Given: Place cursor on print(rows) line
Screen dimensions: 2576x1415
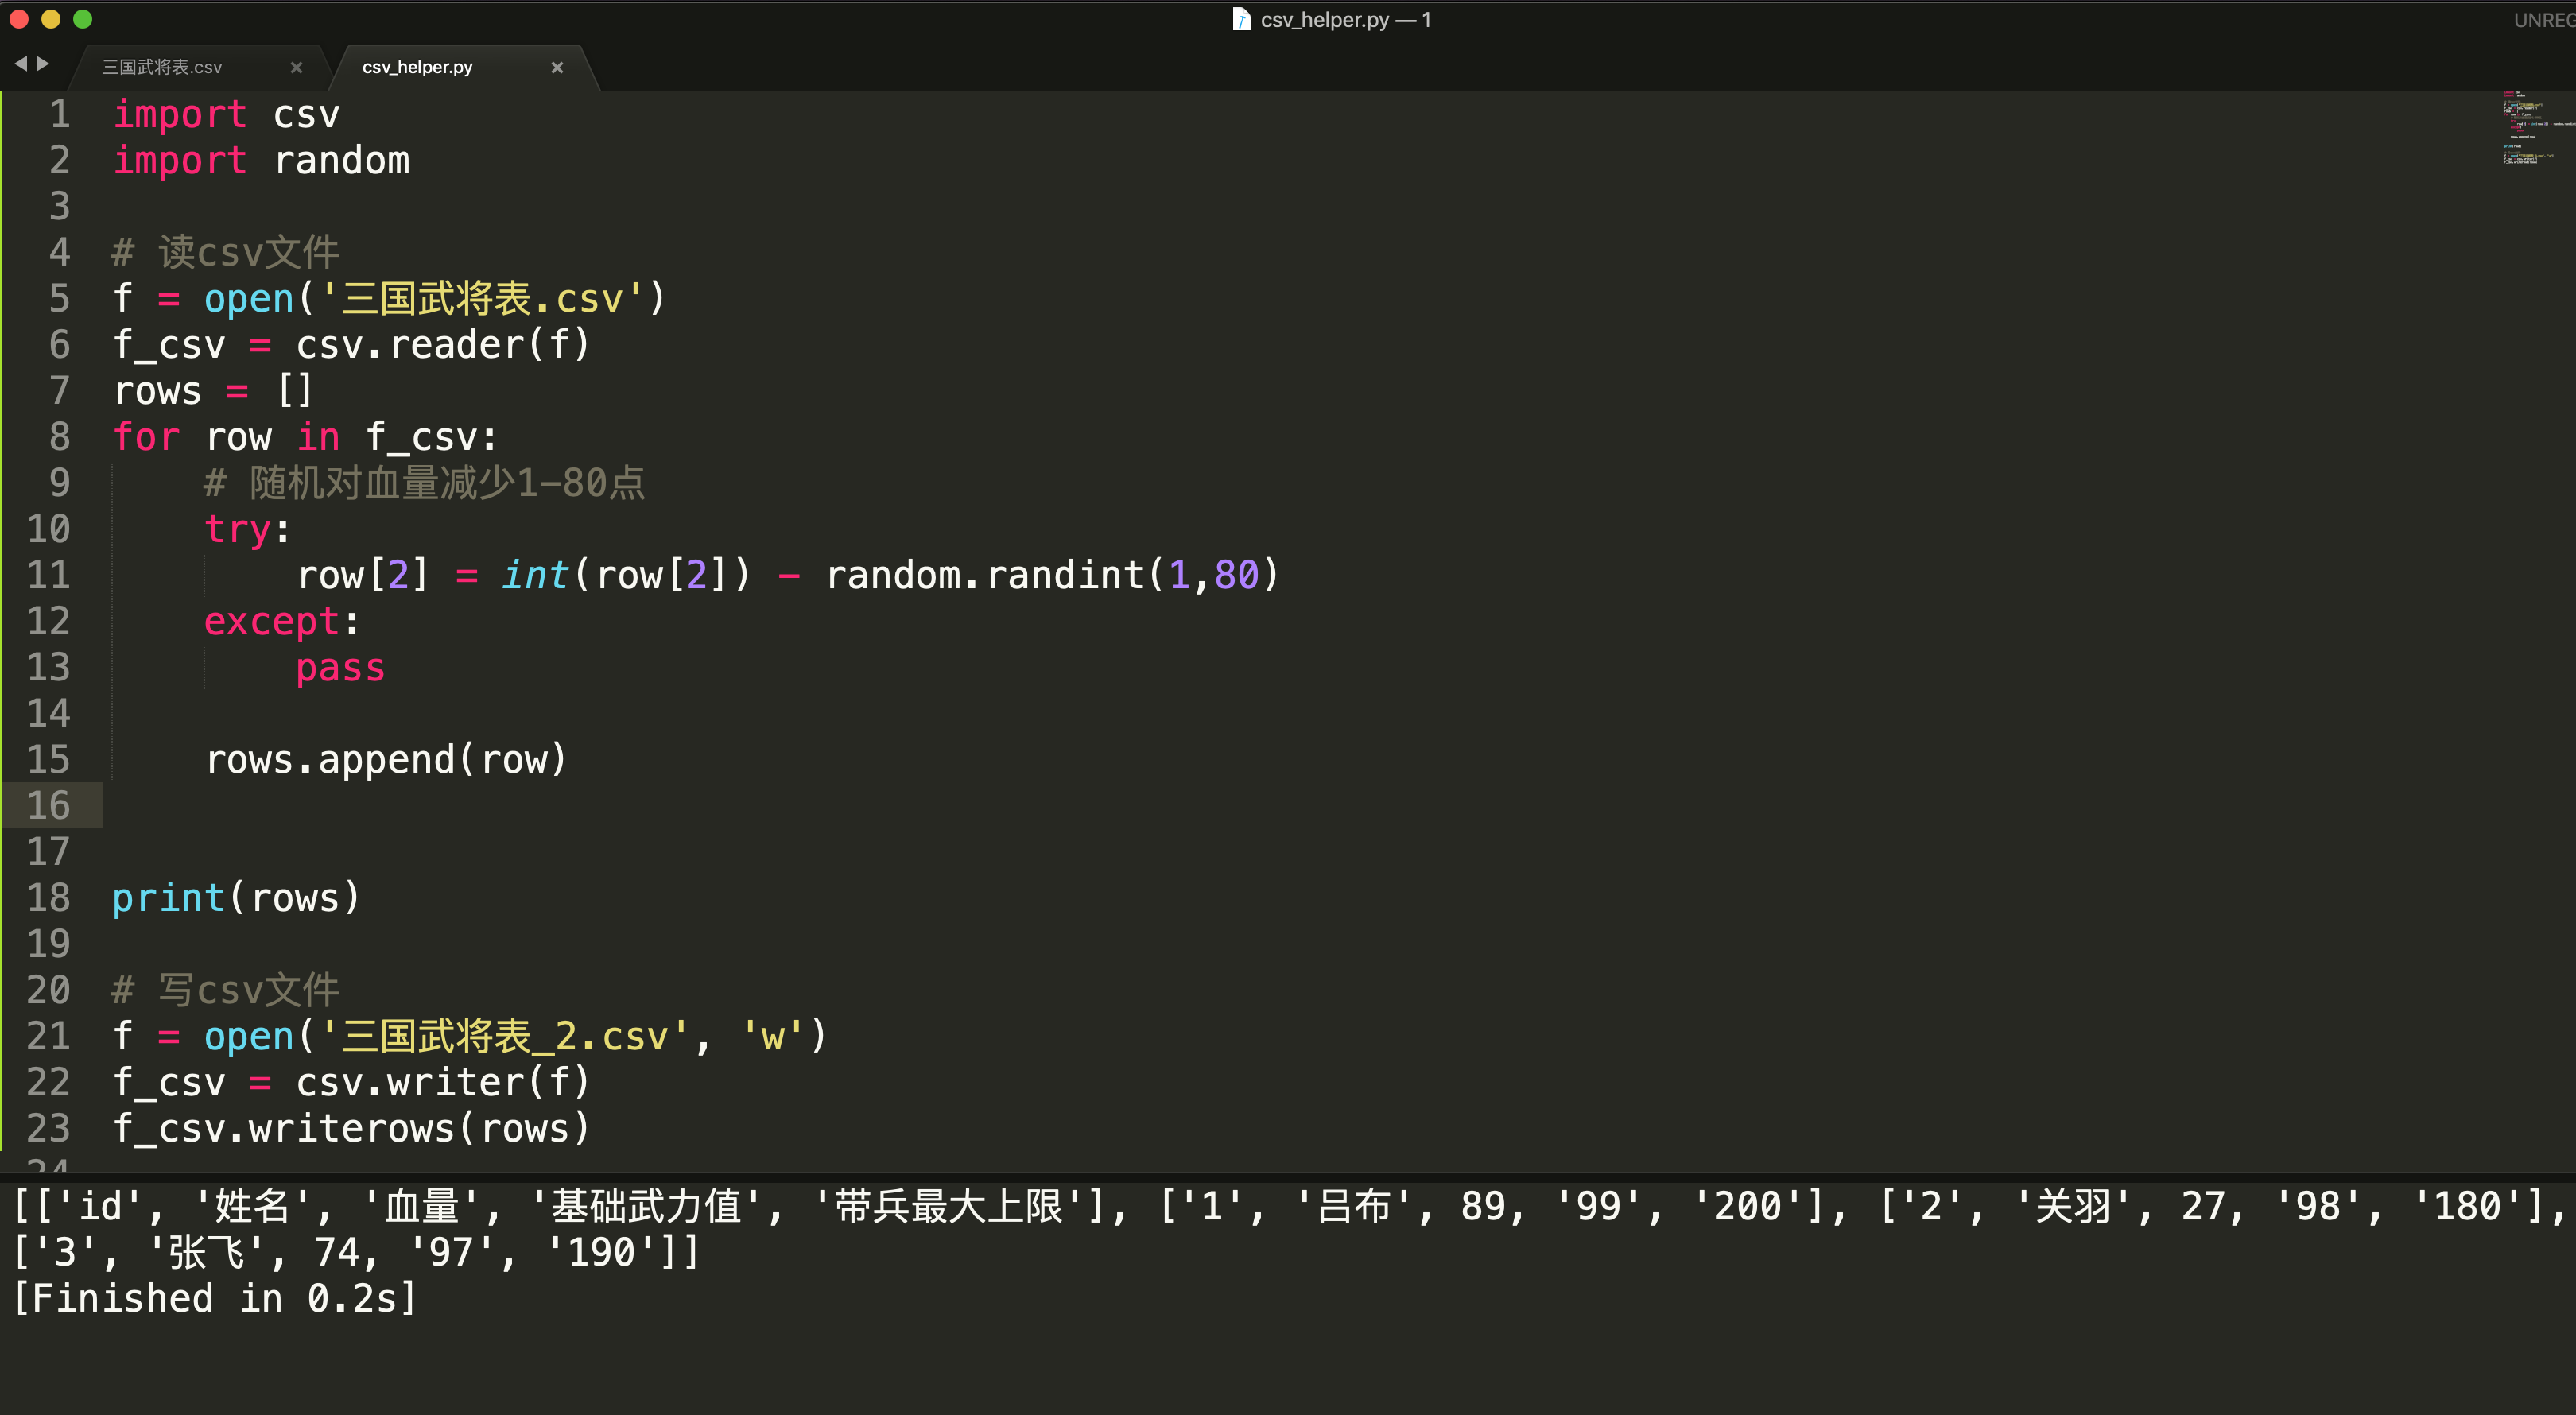Looking at the screenshot, I should coord(236,898).
